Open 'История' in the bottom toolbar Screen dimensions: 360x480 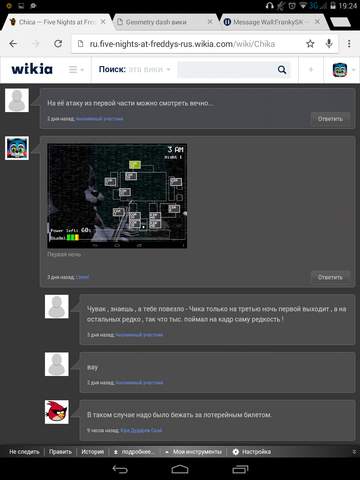click(93, 452)
